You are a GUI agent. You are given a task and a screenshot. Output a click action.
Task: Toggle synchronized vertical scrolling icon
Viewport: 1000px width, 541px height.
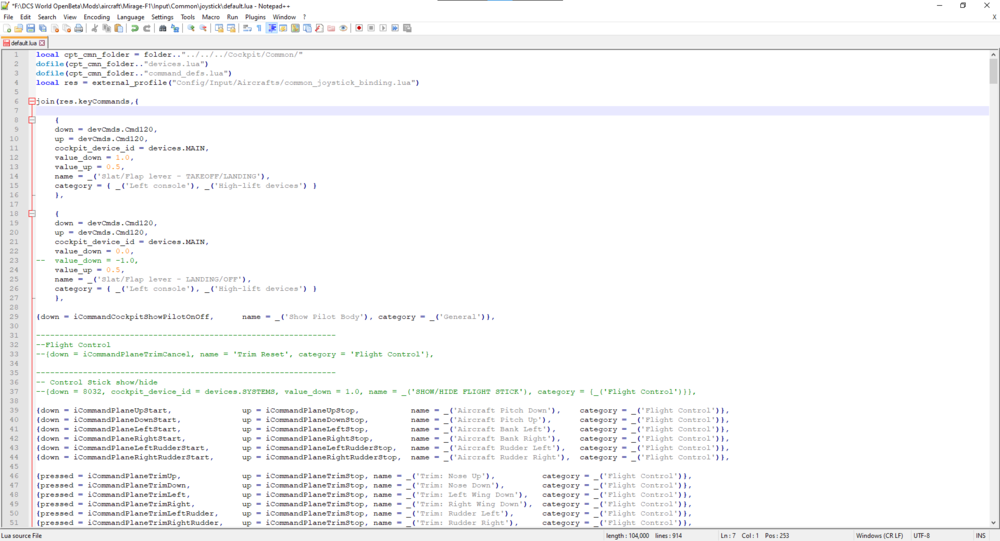219,28
